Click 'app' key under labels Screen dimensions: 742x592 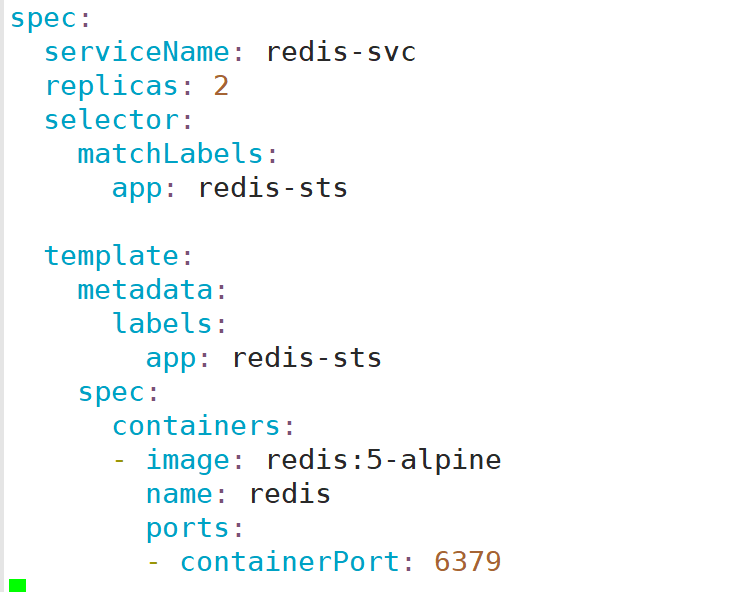point(171,360)
